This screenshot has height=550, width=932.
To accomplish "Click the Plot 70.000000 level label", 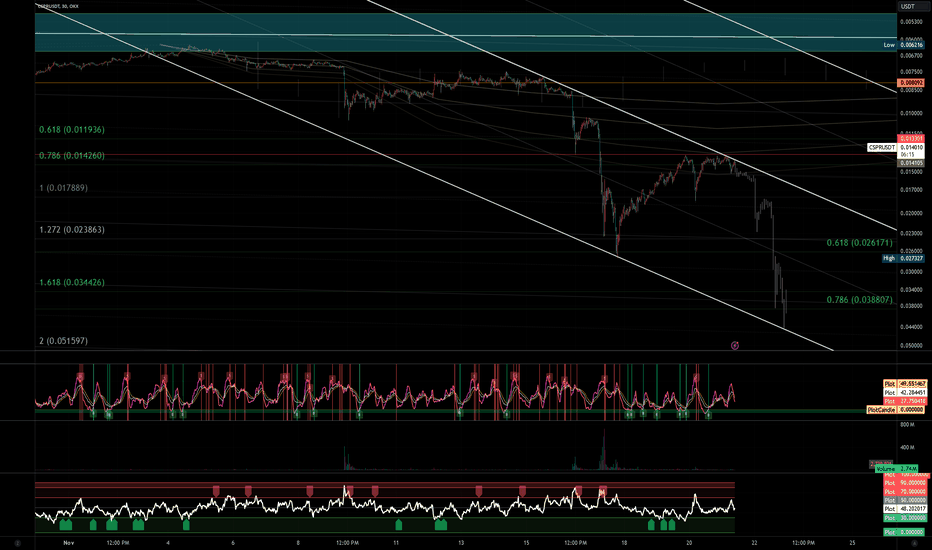I will coord(904,492).
